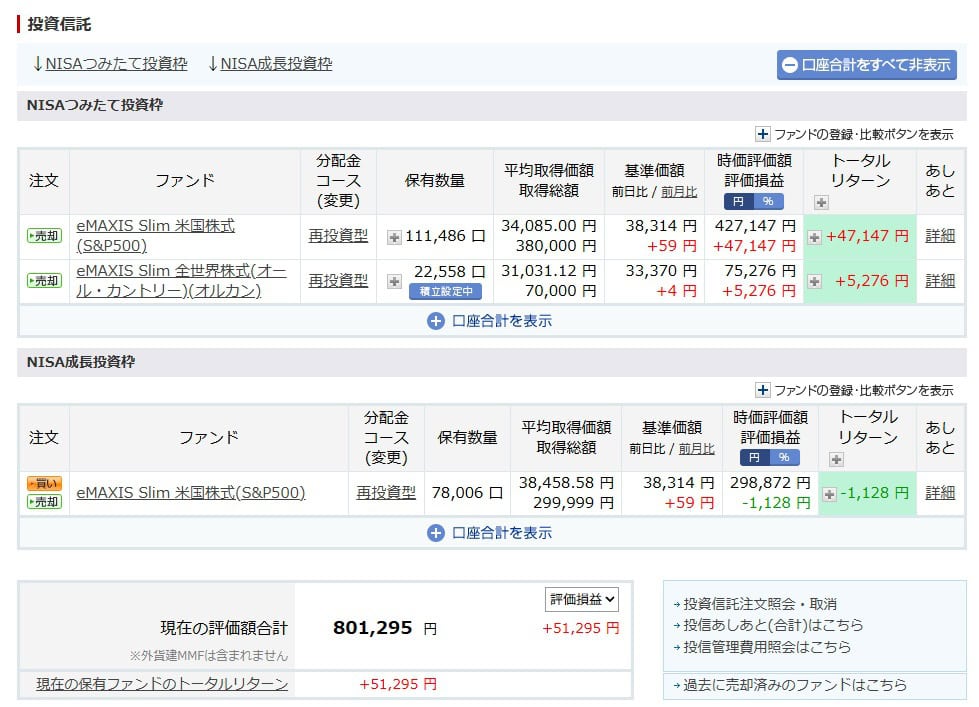The height and width of the screenshot is (707, 979).
Task: Jump to NISA成長投資枠 section
Action: 270,63
